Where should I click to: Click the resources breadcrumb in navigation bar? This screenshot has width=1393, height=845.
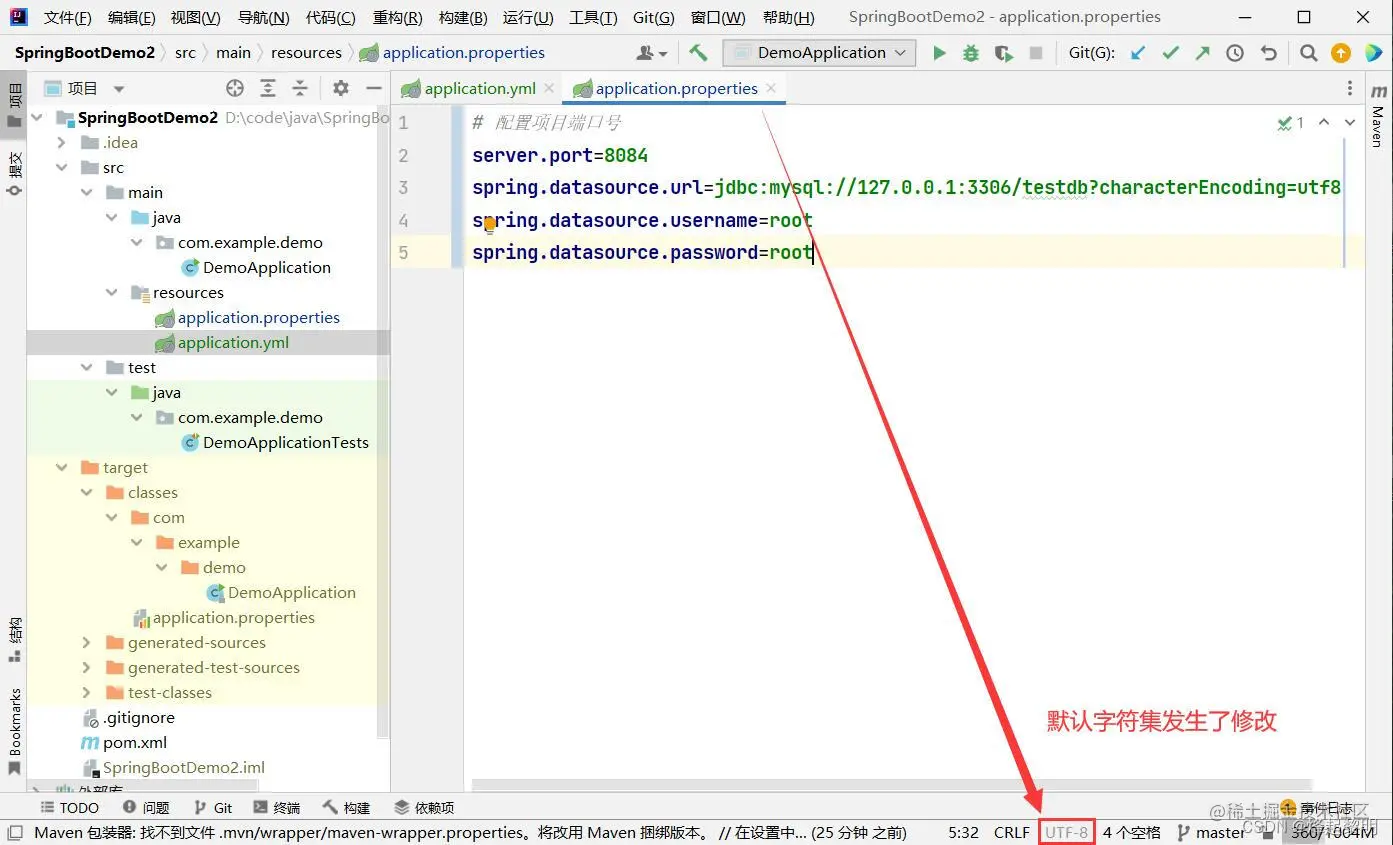pyautogui.click(x=306, y=53)
